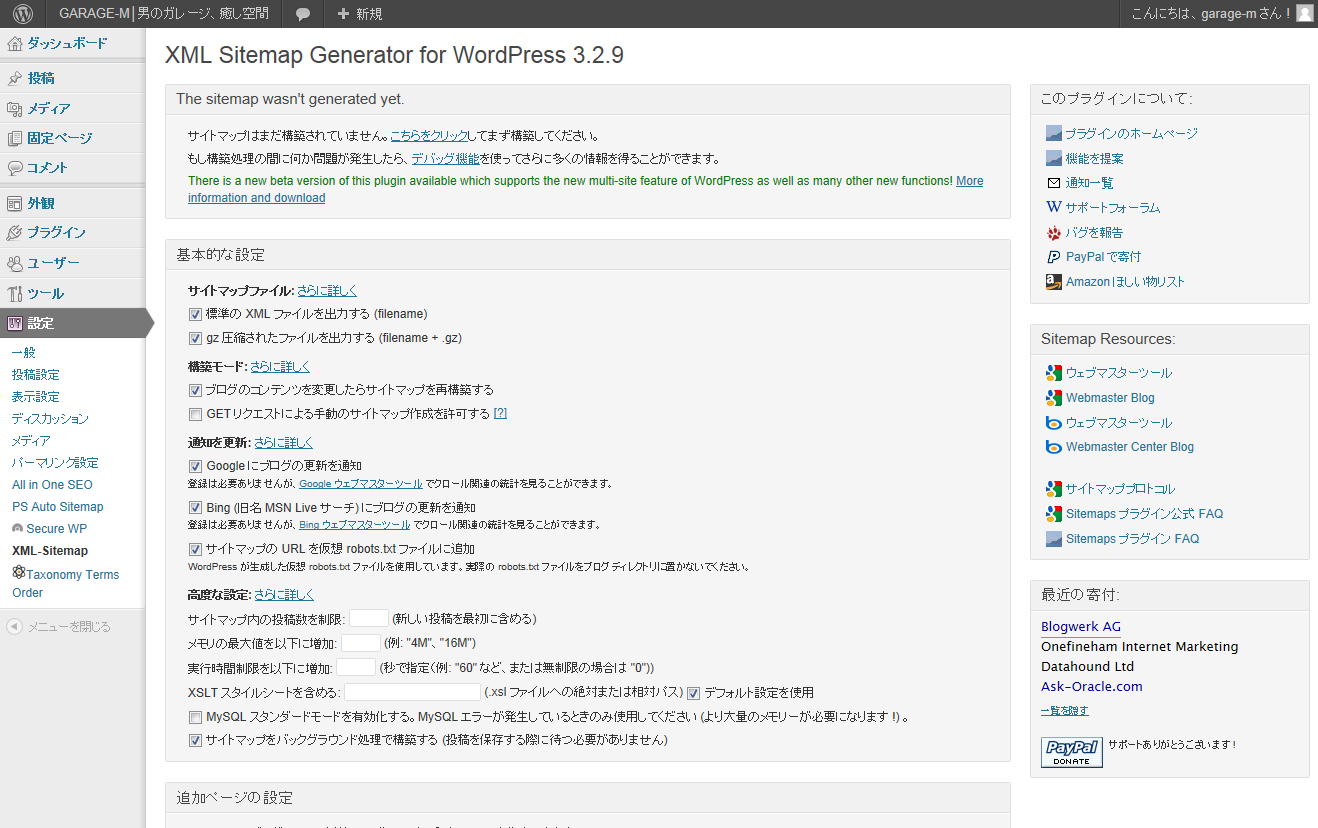Toggle Bing にブログの更新を通知 checkbox
The height and width of the screenshot is (828, 1318).
[195, 508]
